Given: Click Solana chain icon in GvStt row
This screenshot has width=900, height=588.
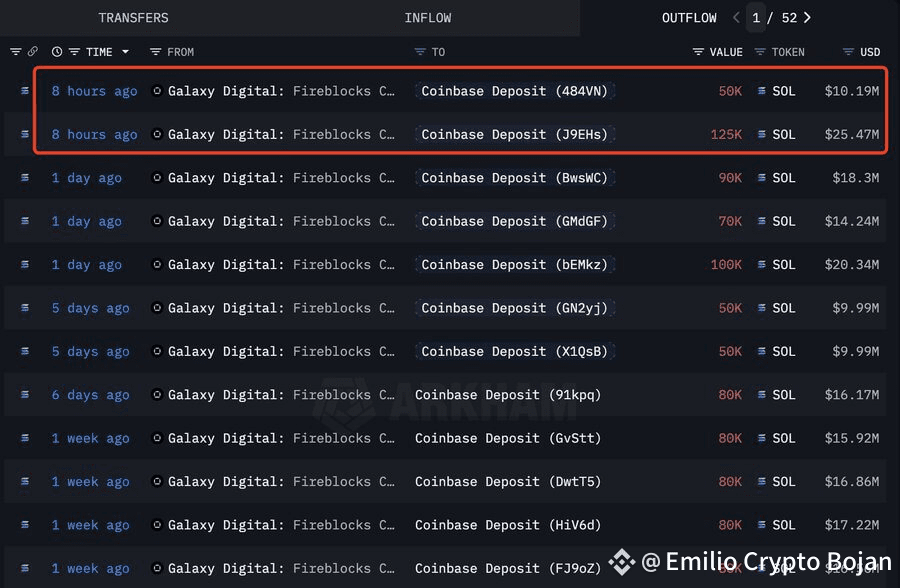Looking at the screenshot, I should [25, 438].
